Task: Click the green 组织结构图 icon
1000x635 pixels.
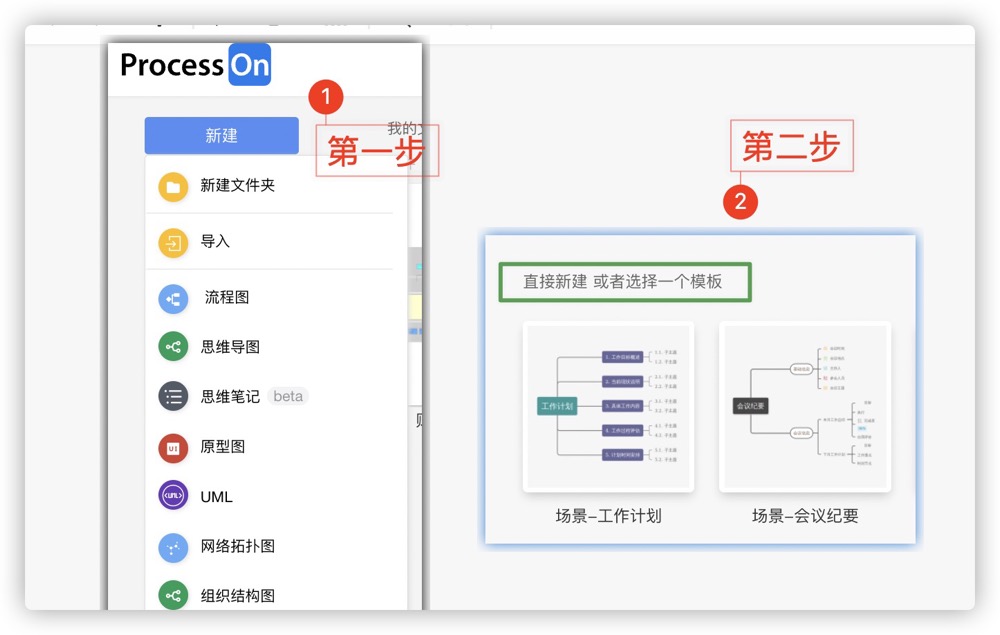Action: tap(173, 595)
